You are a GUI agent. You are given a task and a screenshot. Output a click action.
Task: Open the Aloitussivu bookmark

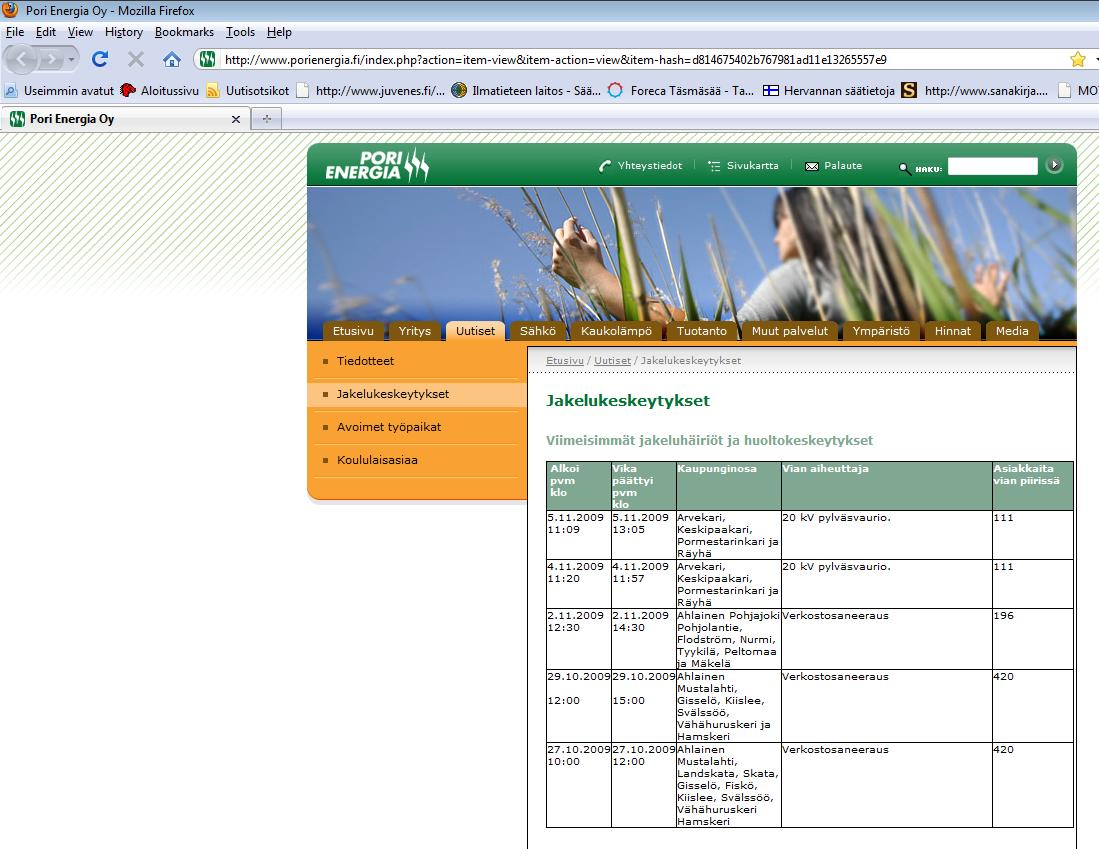tap(159, 90)
